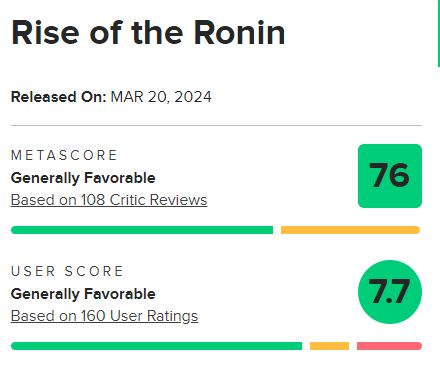Click the number 160 in the user ratings link

click(93, 316)
